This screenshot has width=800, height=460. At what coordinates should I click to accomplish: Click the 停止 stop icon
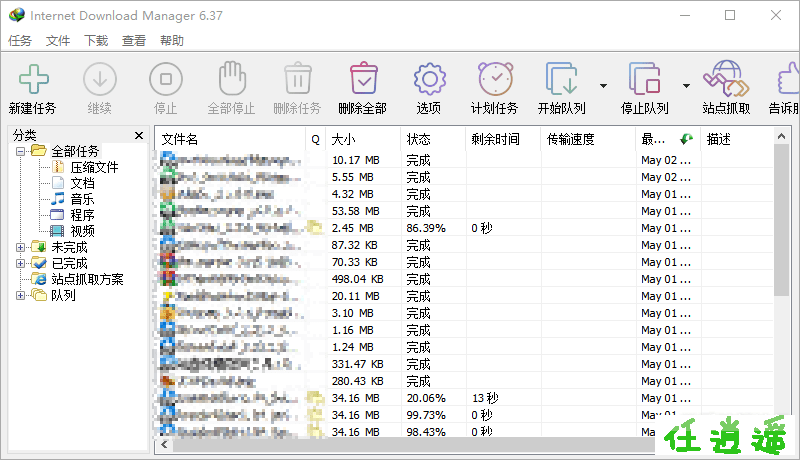click(166, 79)
